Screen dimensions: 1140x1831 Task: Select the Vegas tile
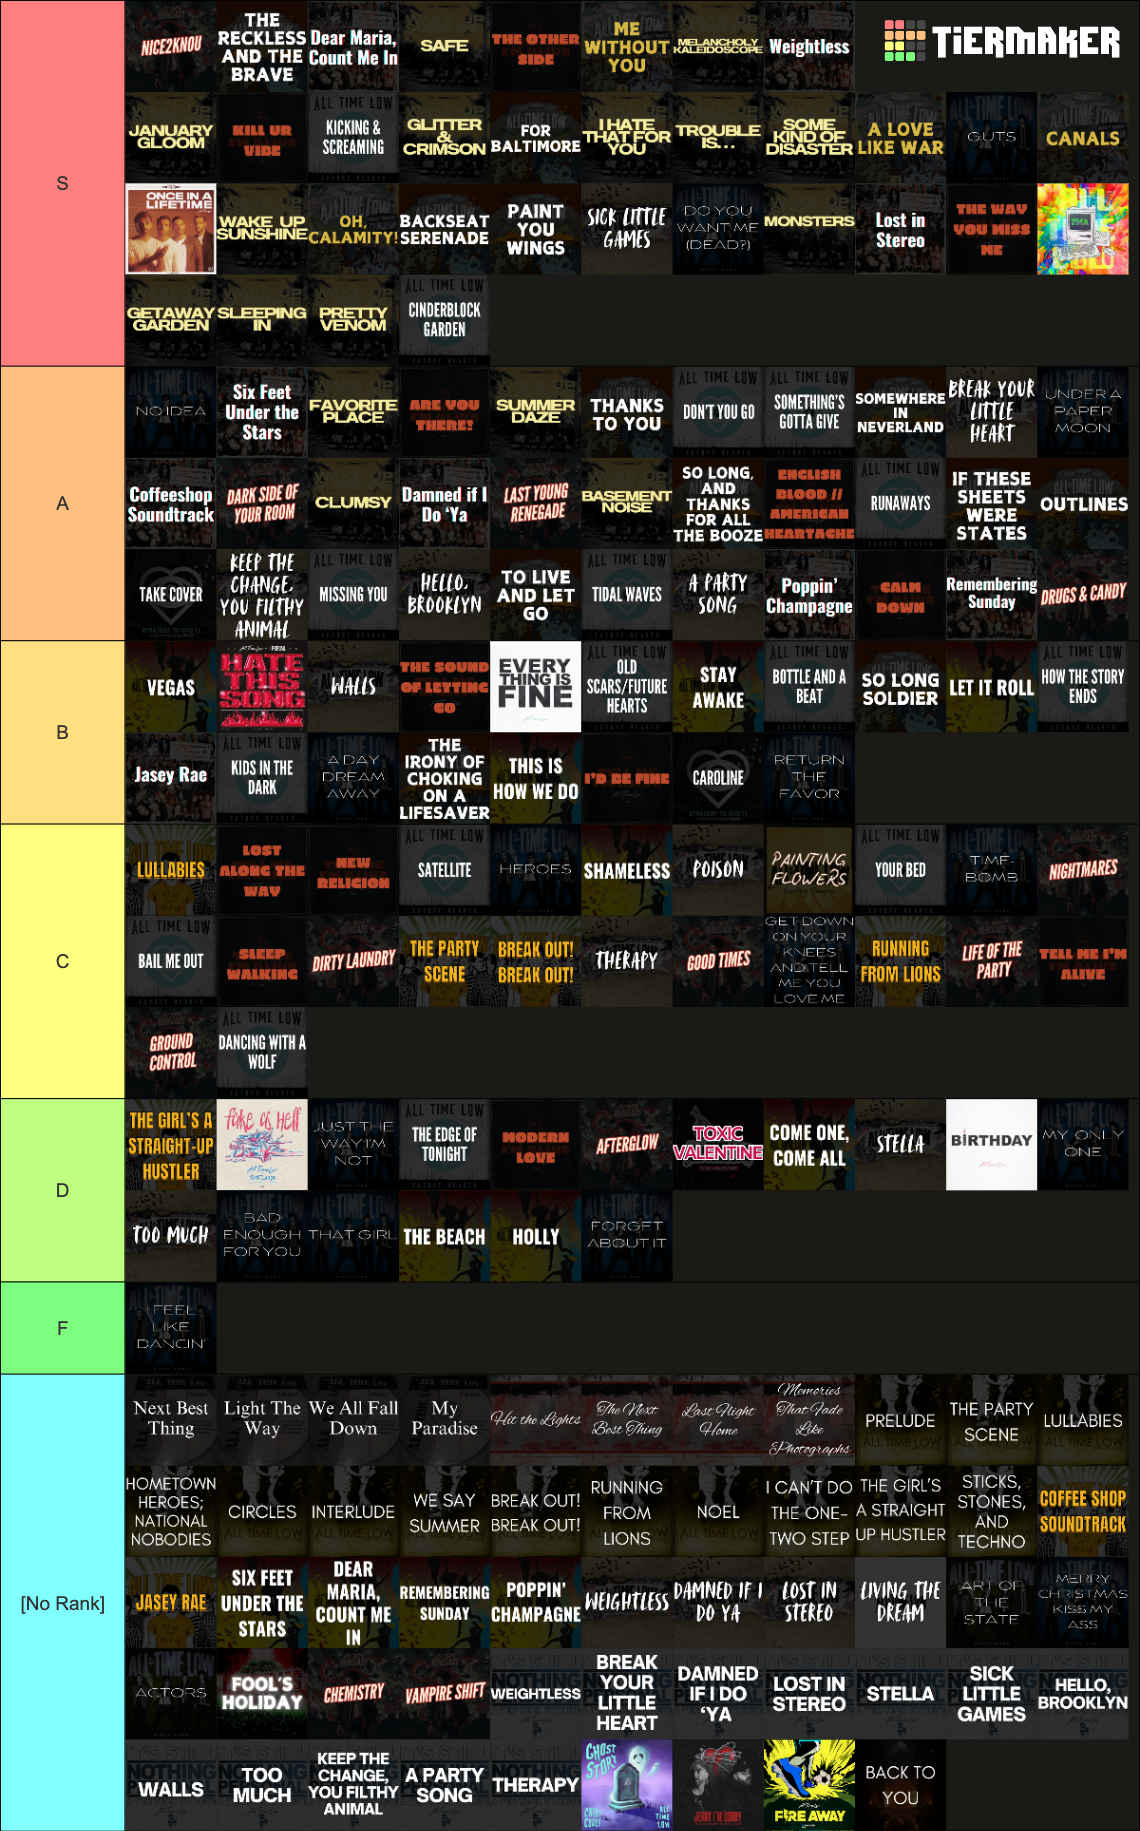point(171,687)
